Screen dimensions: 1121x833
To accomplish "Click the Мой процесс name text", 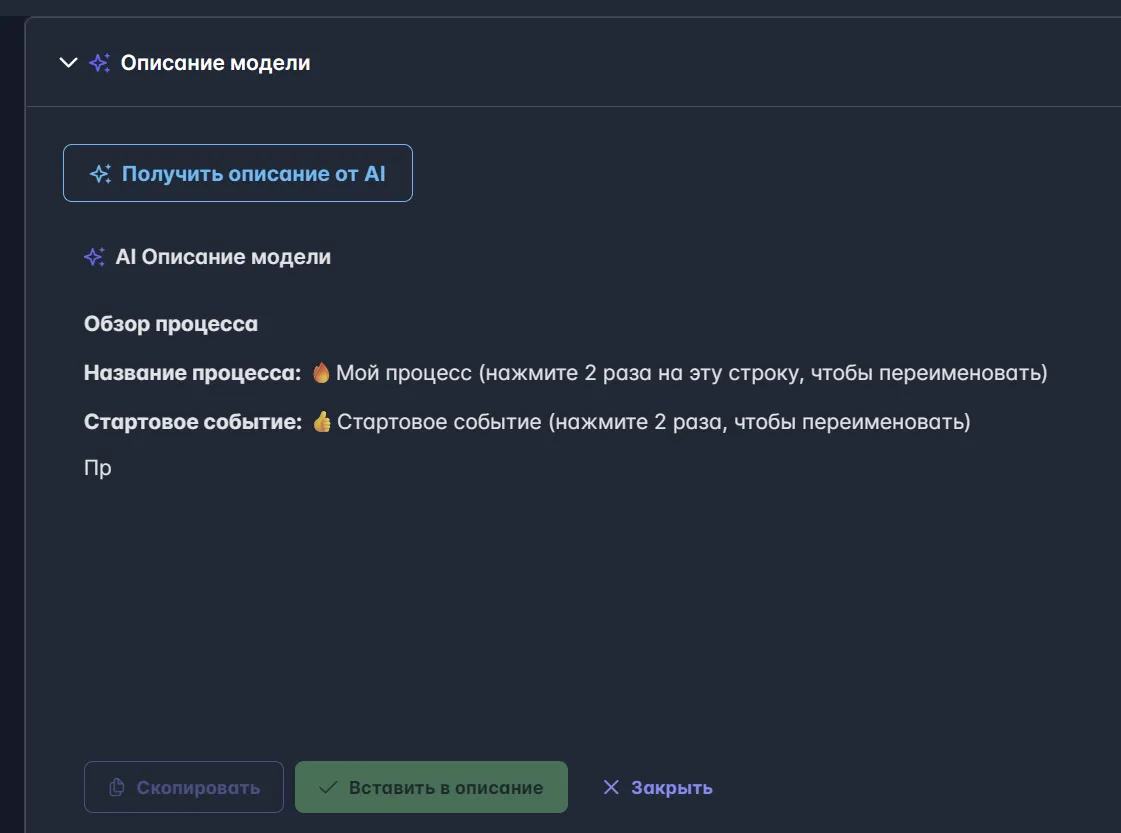I will tap(403, 373).
